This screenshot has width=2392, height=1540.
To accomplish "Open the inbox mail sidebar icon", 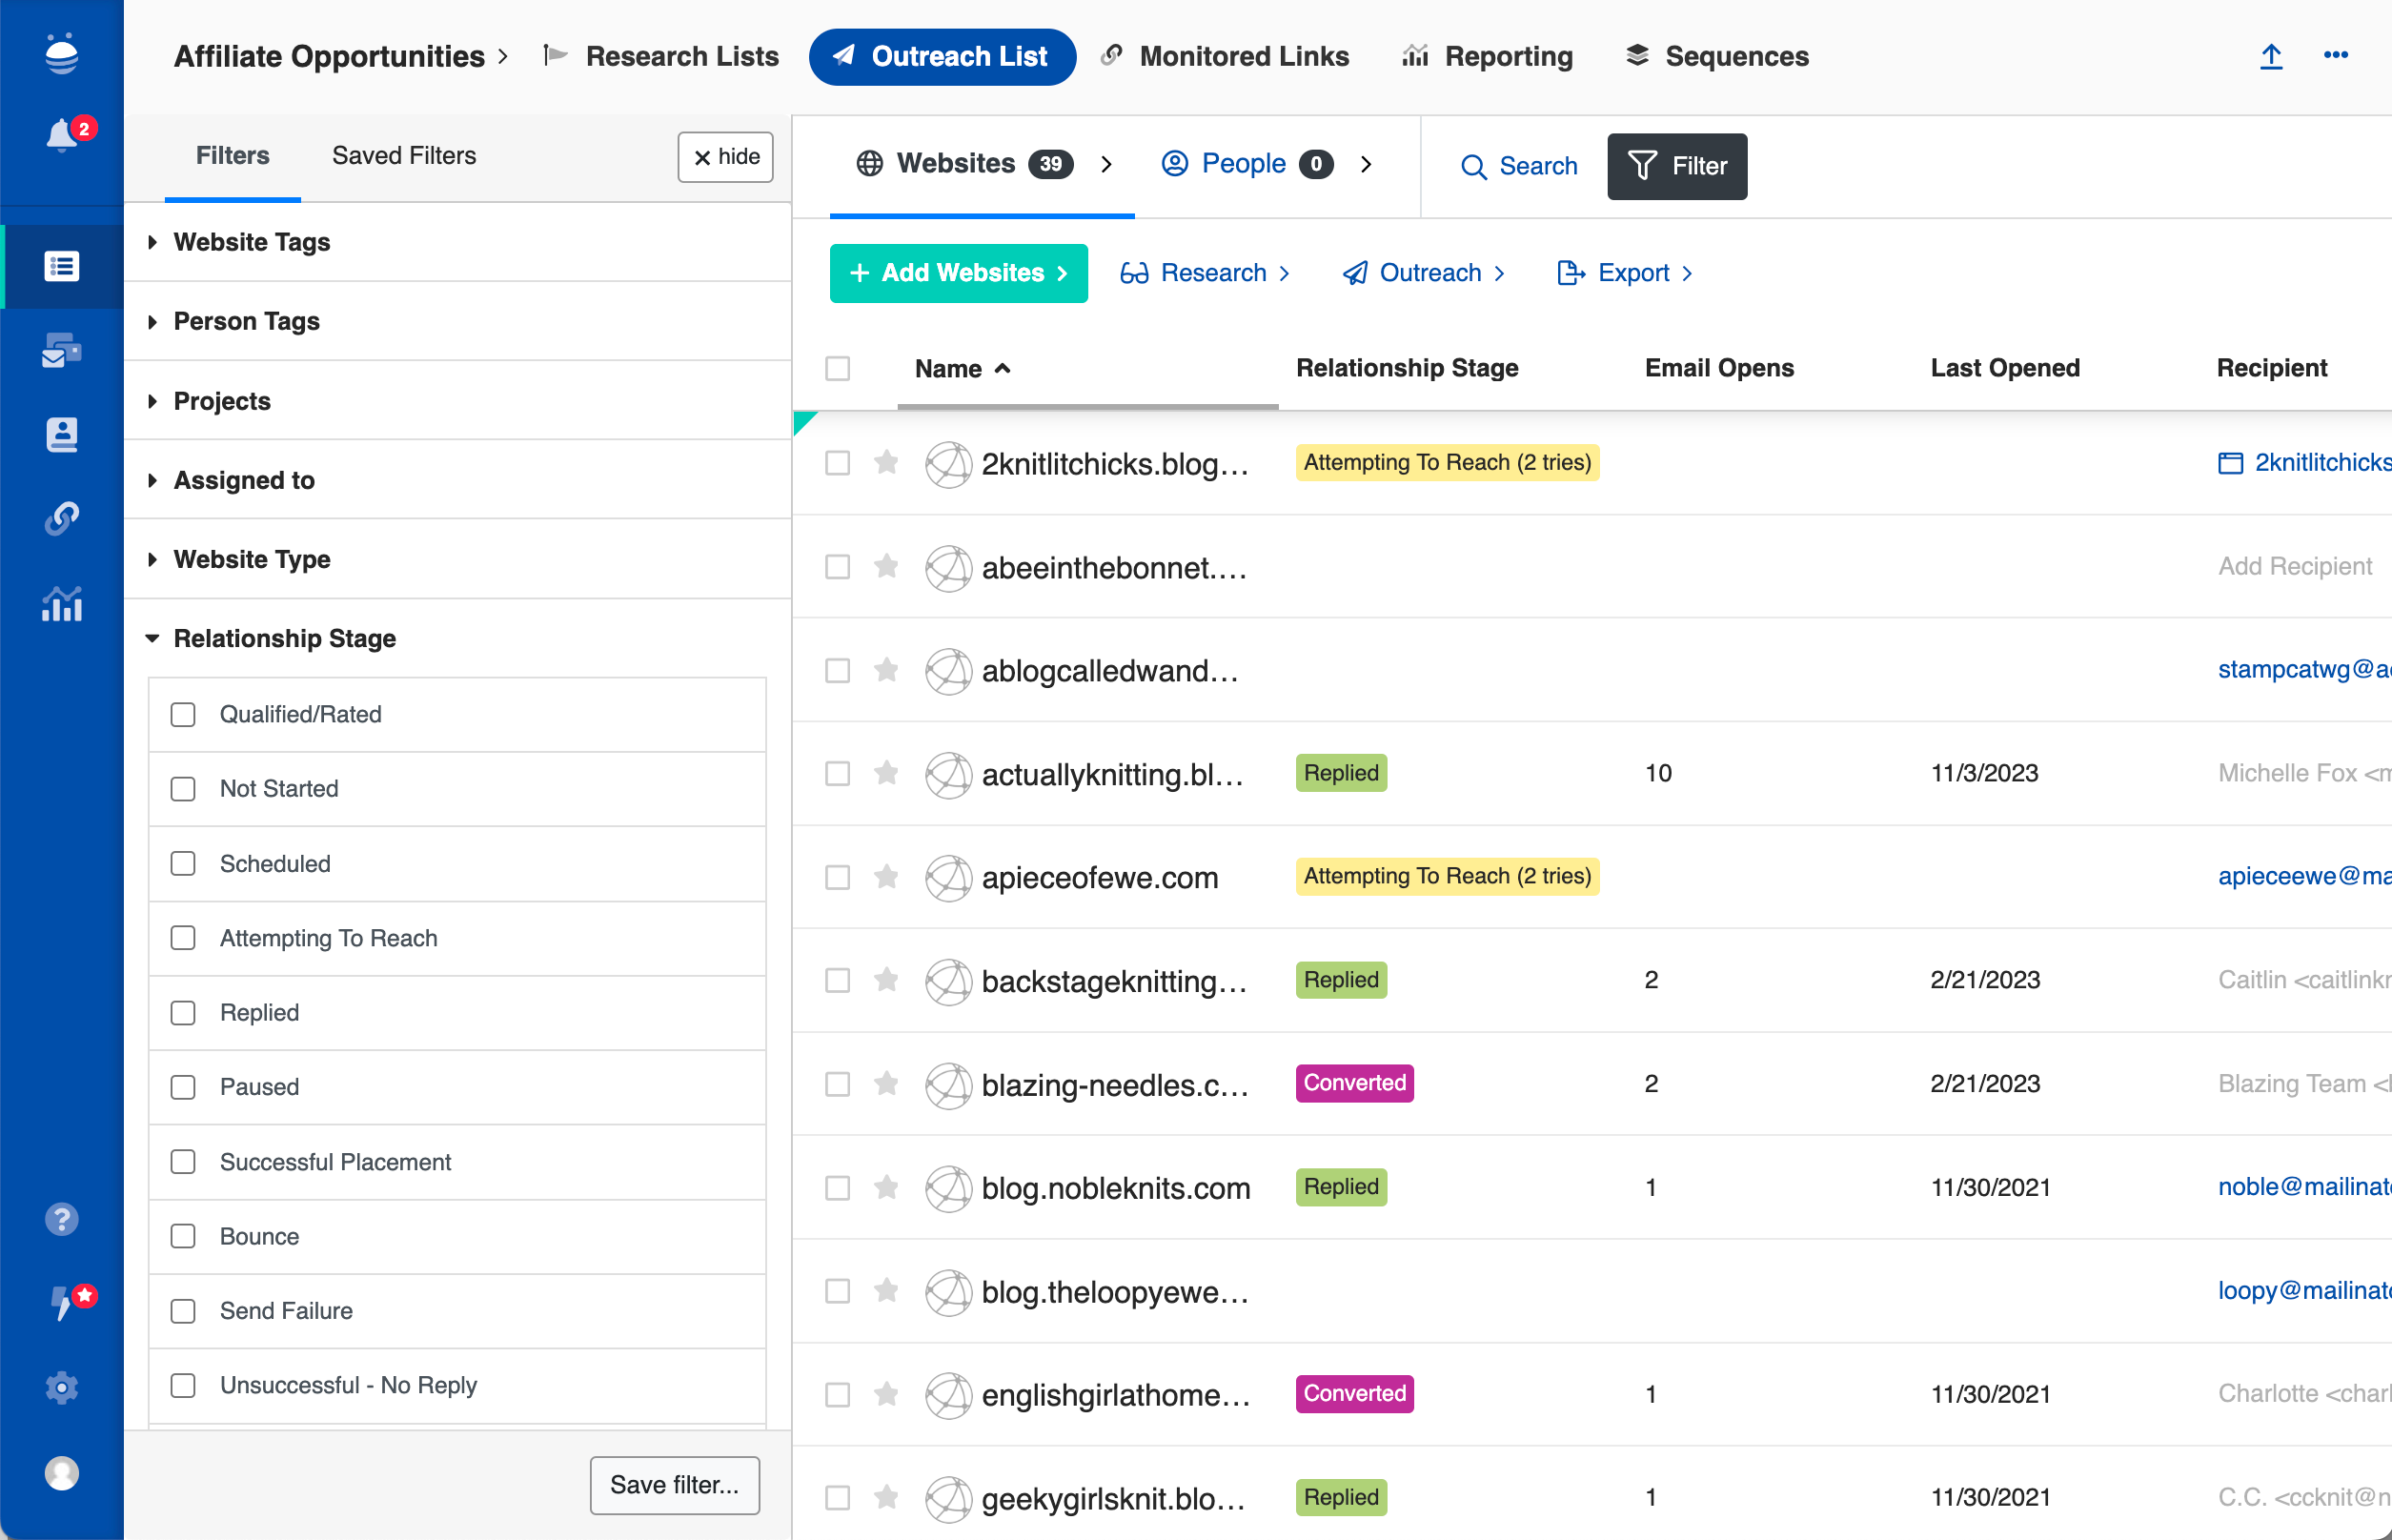I will pyautogui.click(x=61, y=350).
